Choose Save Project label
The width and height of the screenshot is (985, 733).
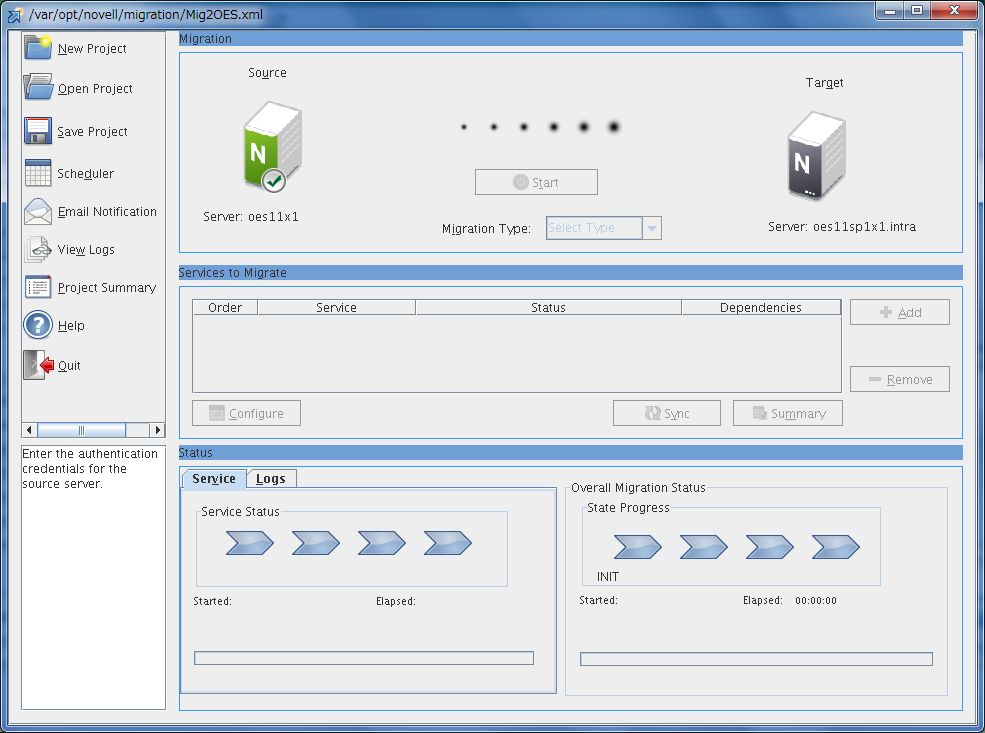pyautogui.click(x=92, y=131)
